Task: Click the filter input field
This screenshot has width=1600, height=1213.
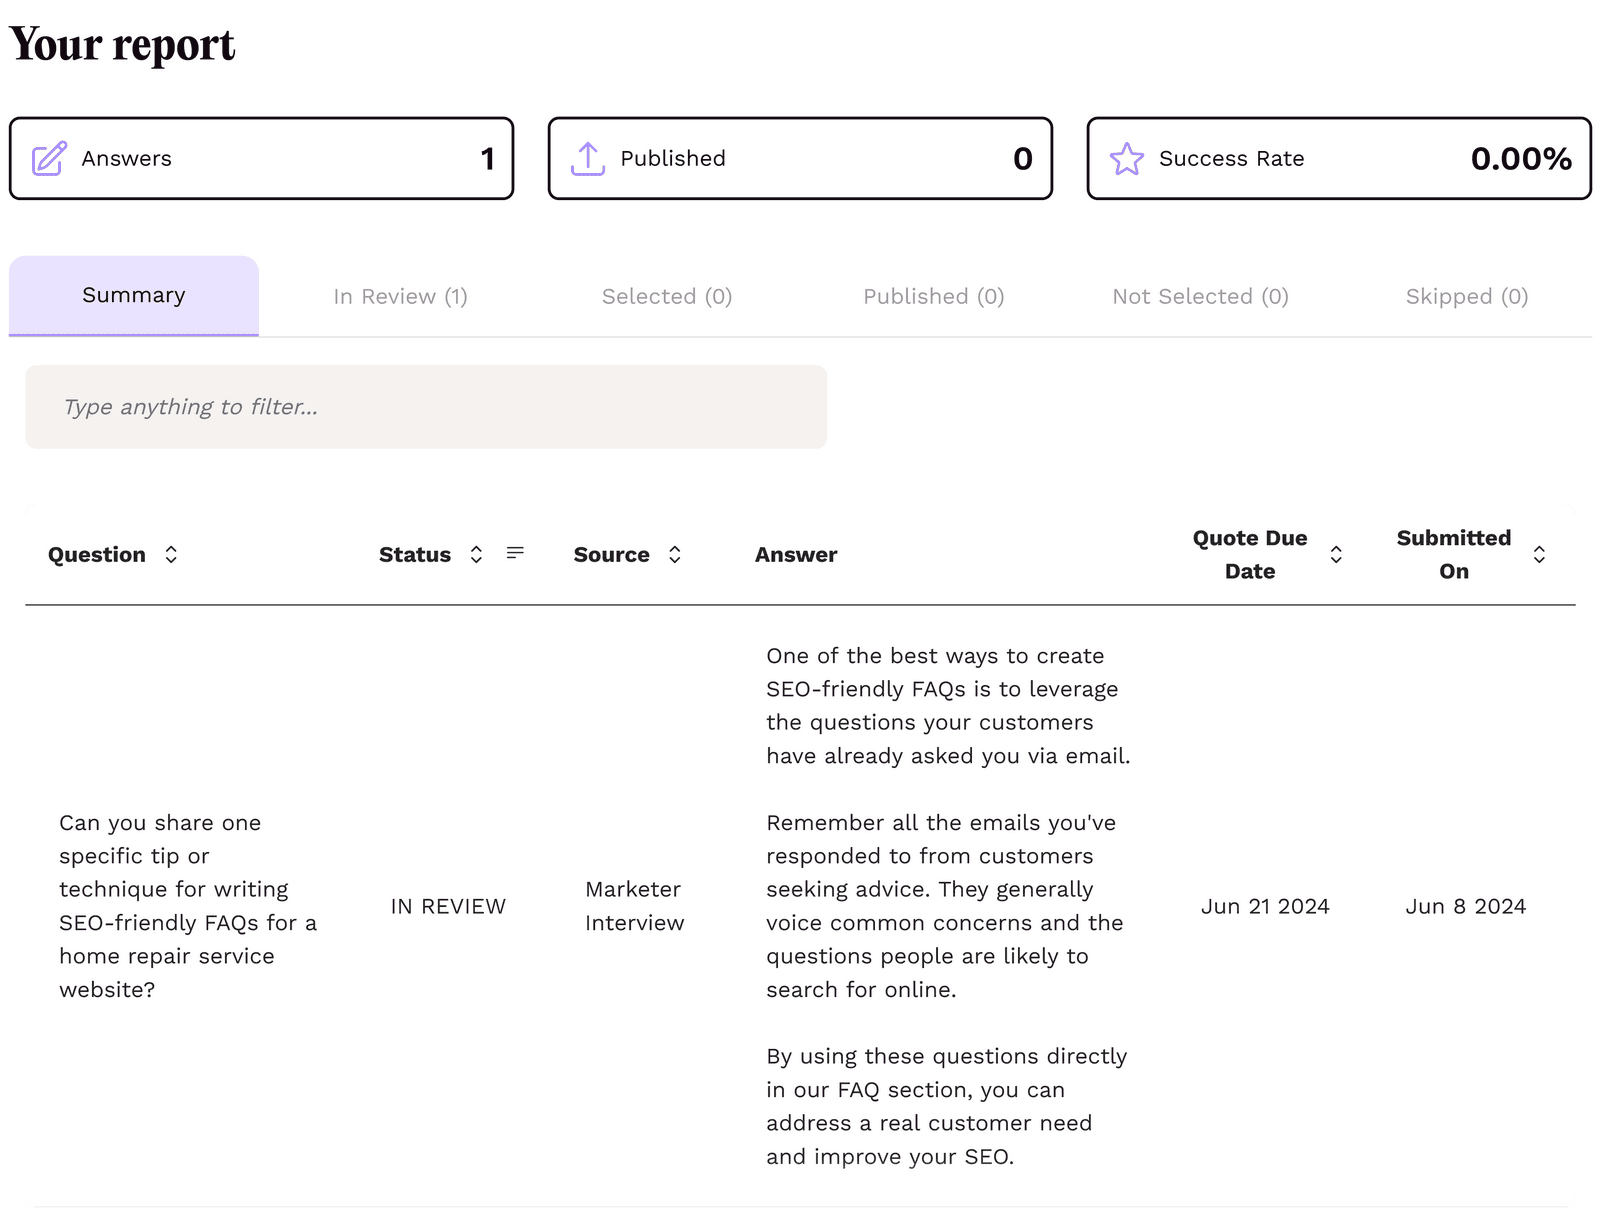Action: (427, 407)
